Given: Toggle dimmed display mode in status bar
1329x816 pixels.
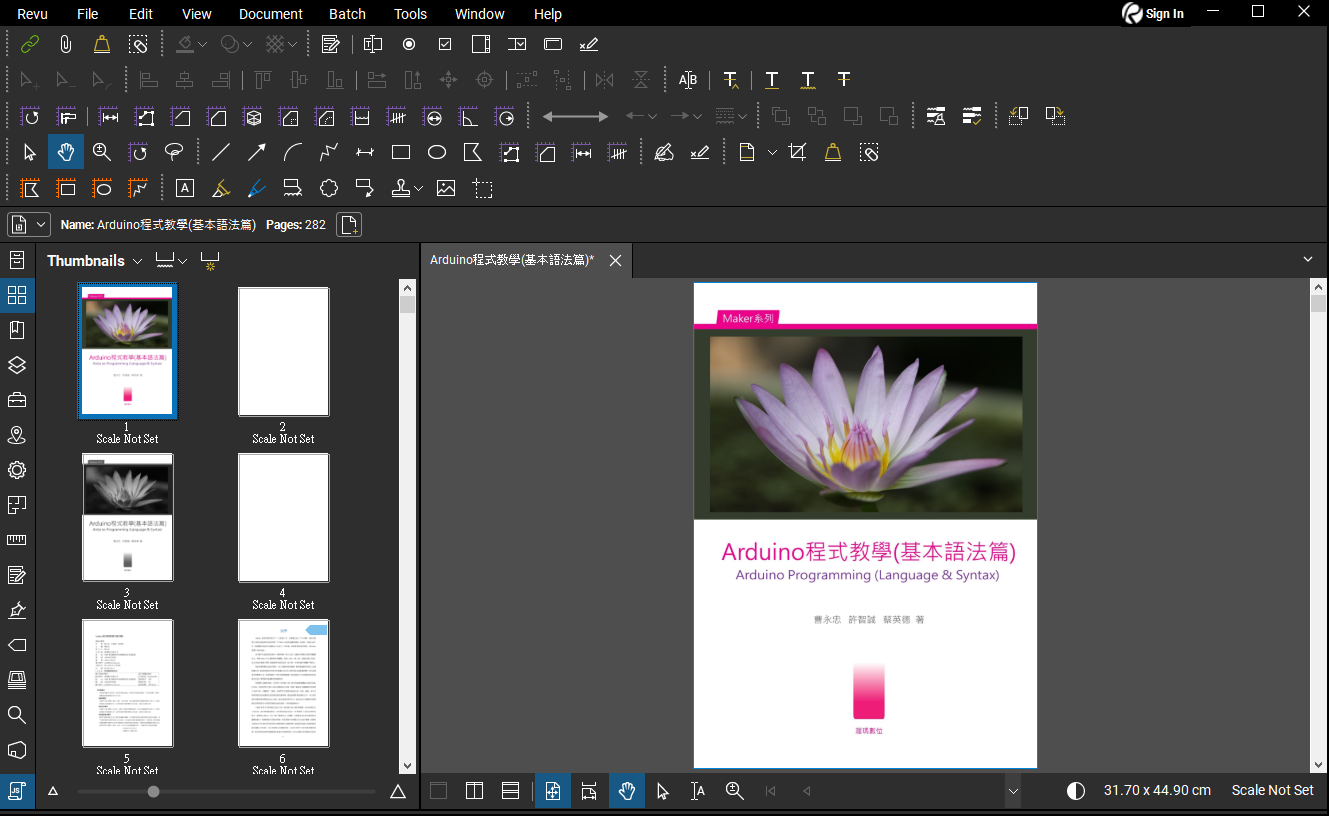Looking at the screenshot, I should 1076,791.
